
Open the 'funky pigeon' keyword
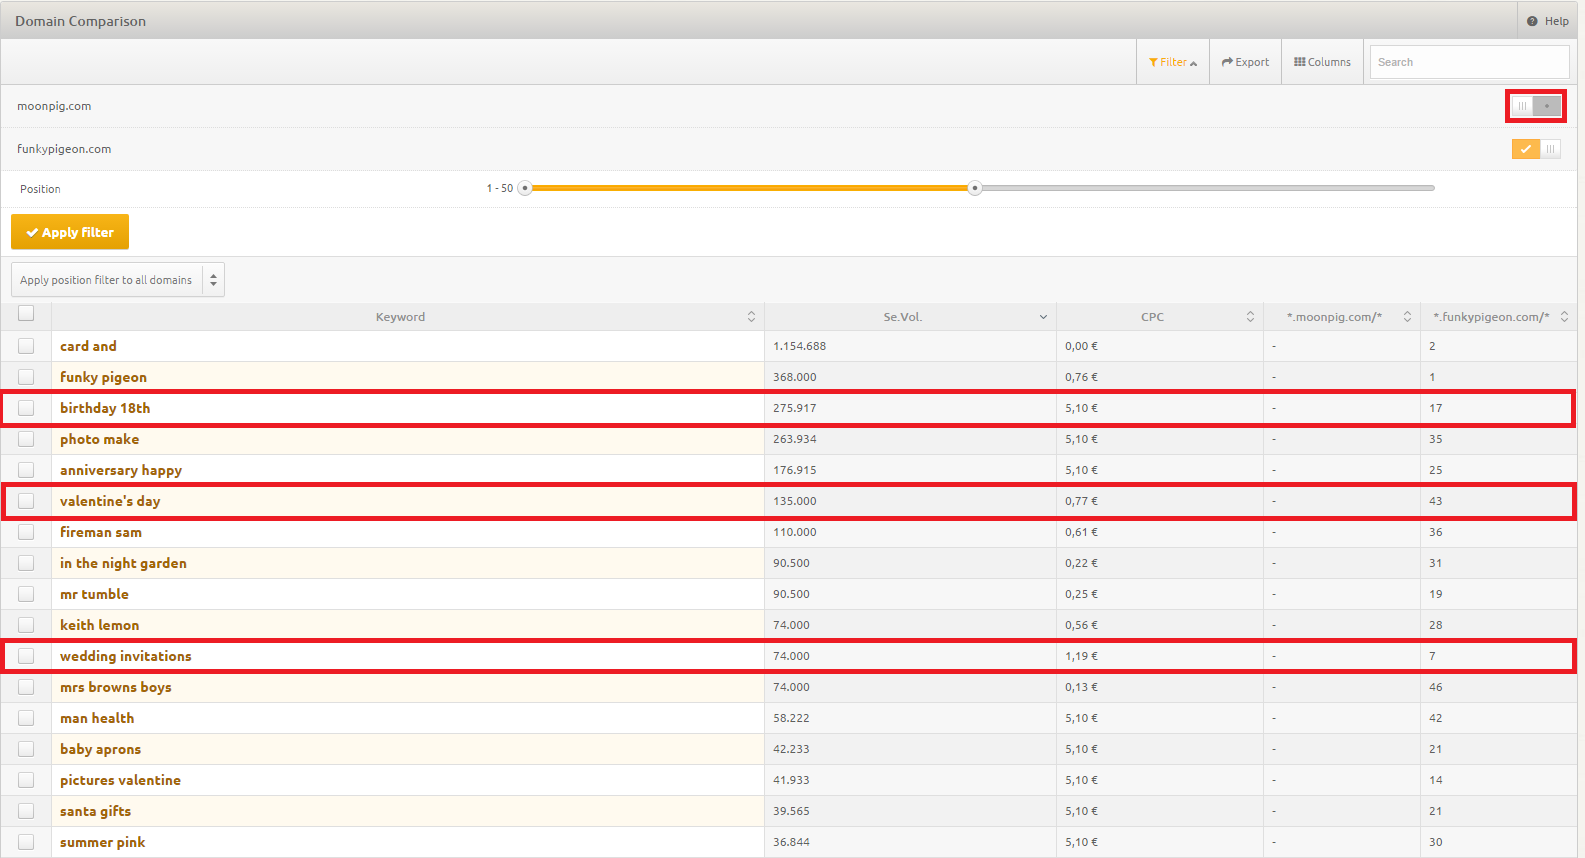[x=103, y=377]
